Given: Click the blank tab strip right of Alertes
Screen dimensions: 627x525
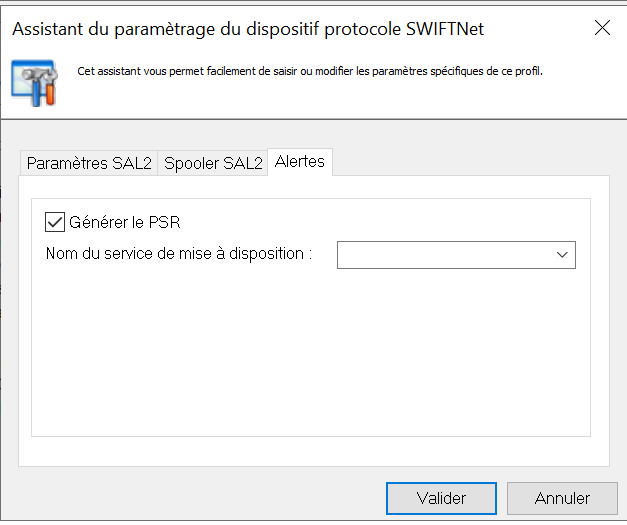Looking at the screenshot, I should pos(470,162).
